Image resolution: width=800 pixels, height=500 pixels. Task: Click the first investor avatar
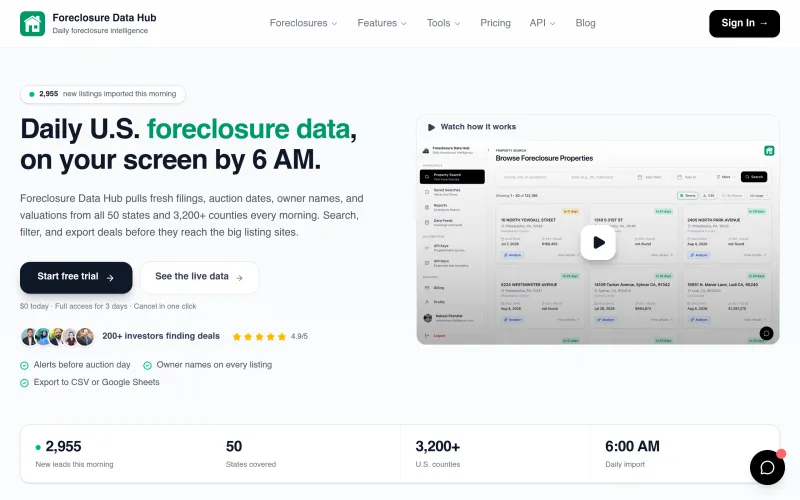click(x=29, y=337)
